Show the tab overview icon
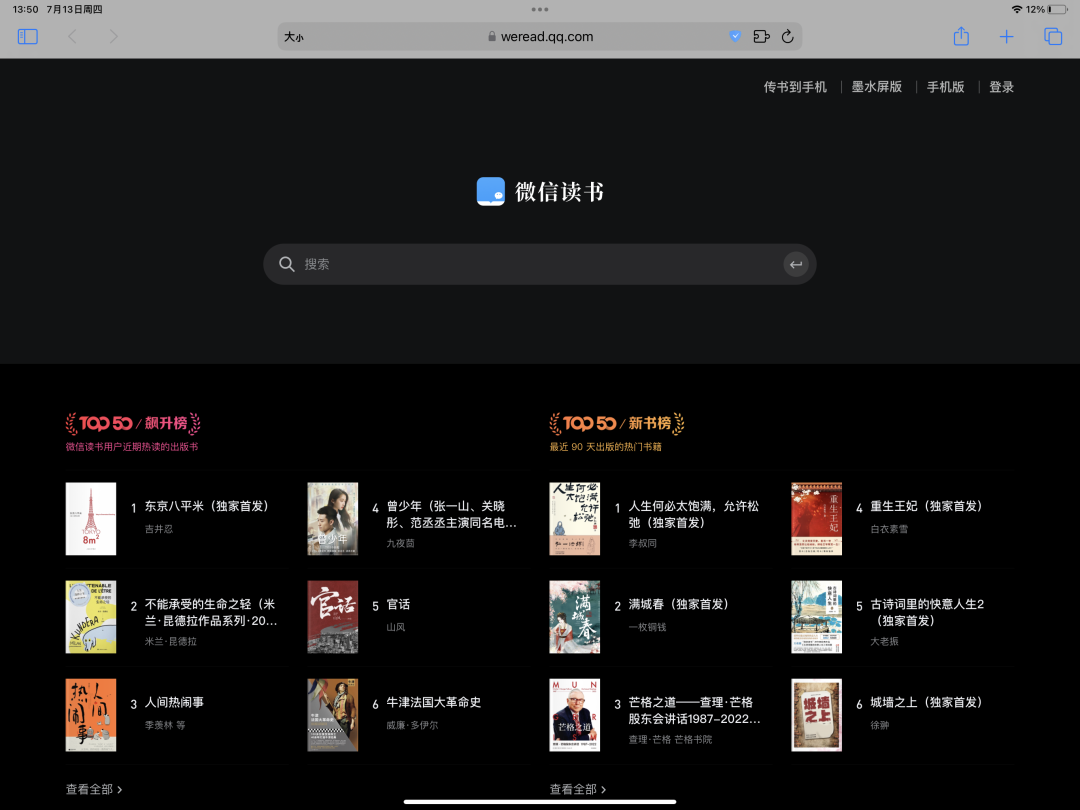The image size is (1080, 810). click(x=1052, y=37)
